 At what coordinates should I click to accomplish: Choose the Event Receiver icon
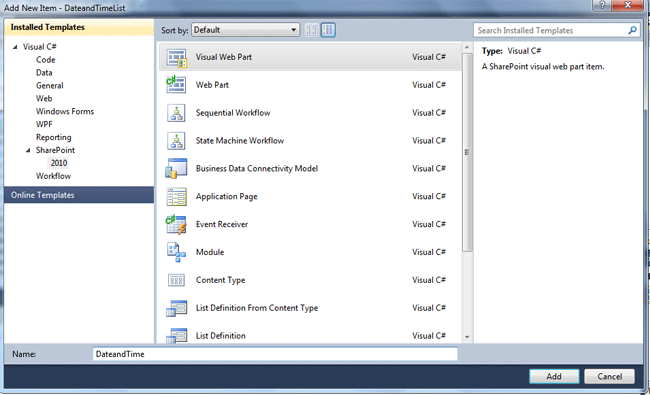click(176, 224)
